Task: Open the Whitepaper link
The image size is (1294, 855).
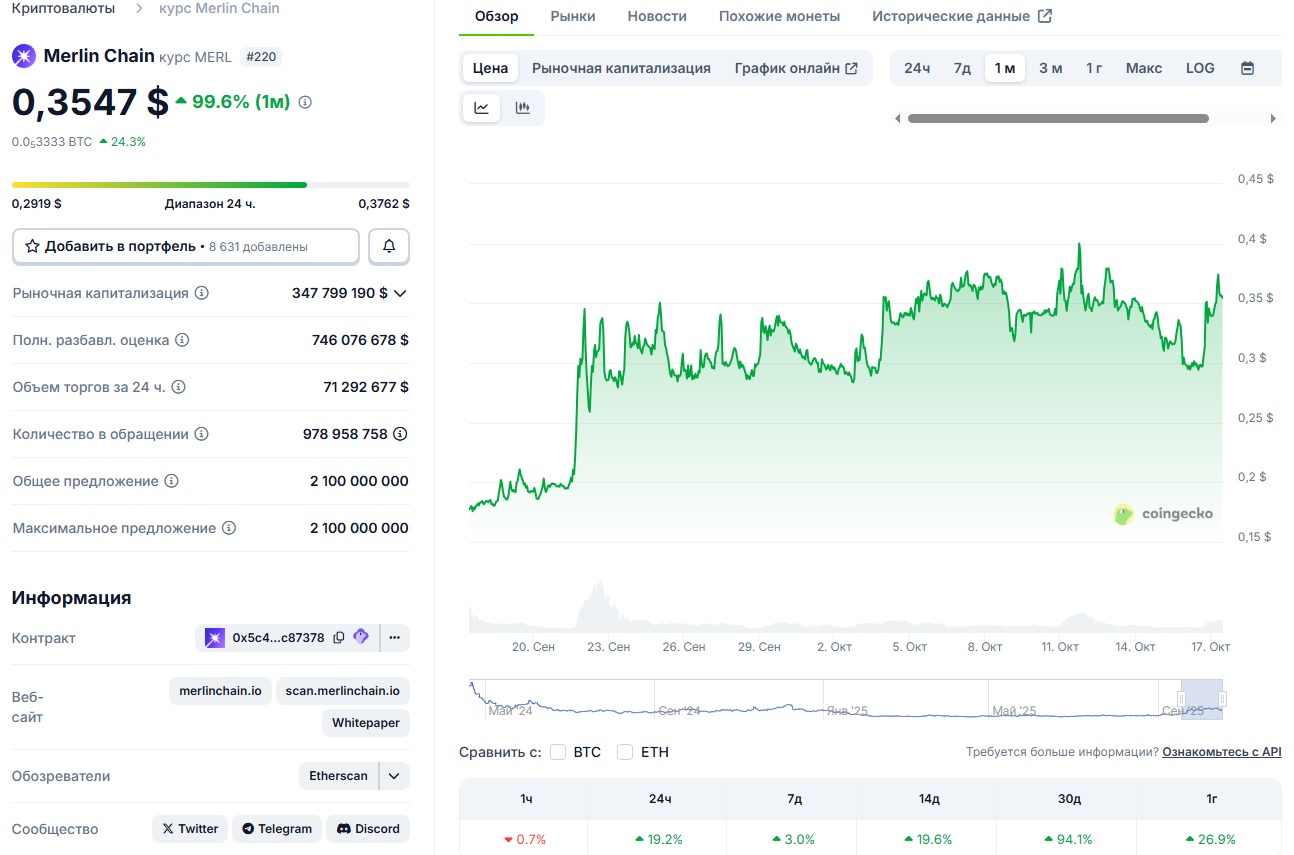Action: tap(366, 723)
